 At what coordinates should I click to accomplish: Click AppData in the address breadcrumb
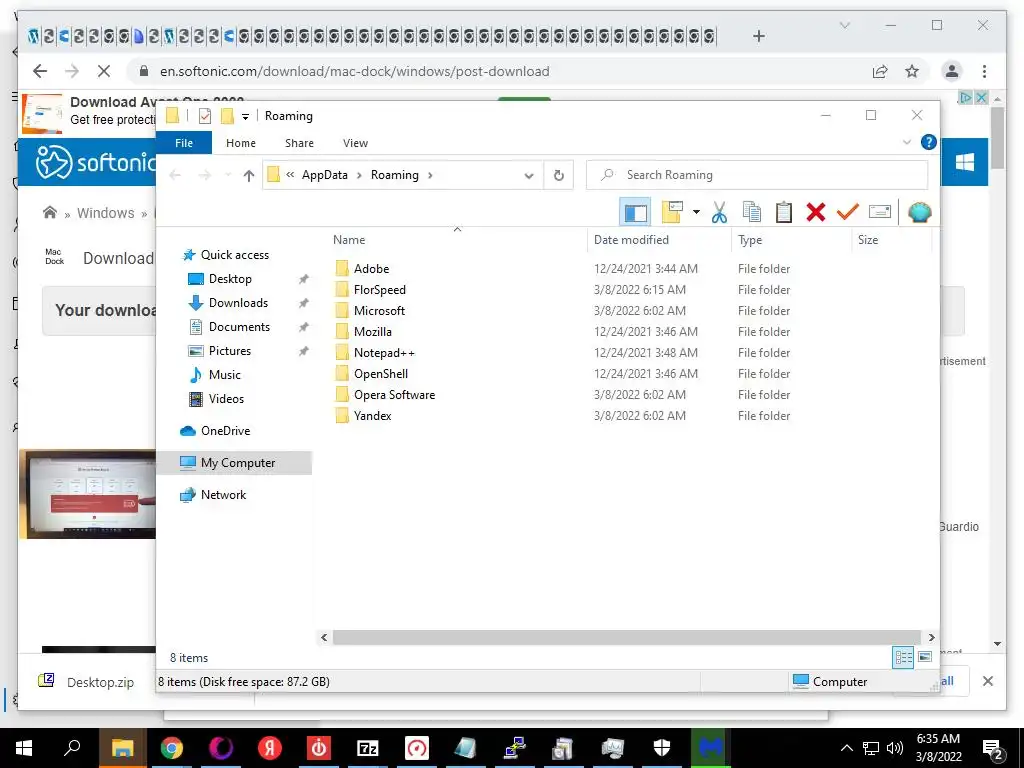pyautogui.click(x=325, y=175)
